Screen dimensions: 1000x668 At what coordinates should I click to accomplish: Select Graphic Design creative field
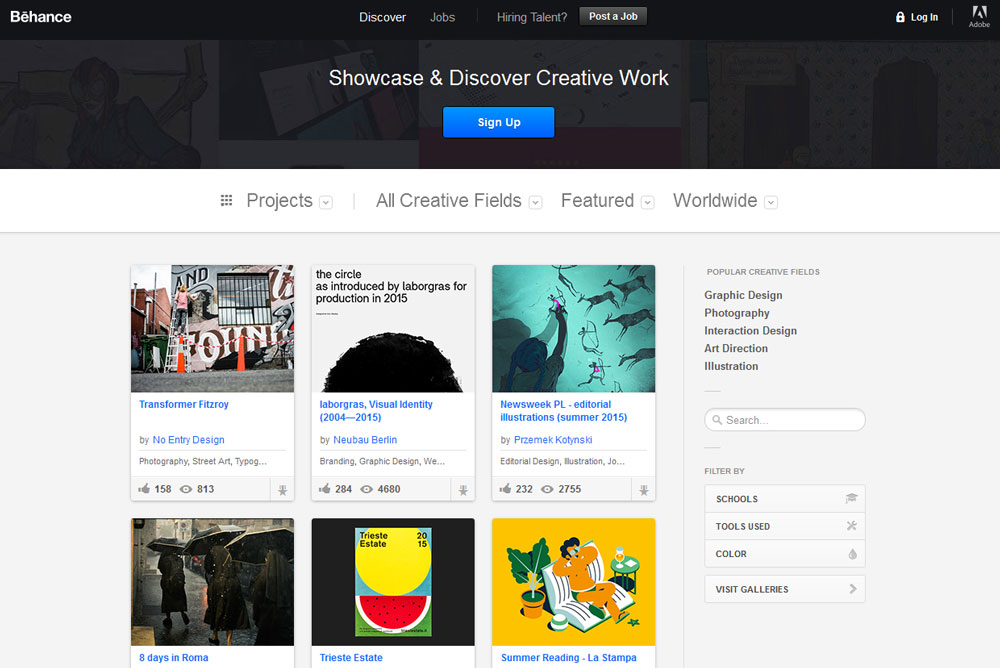pos(743,295)
